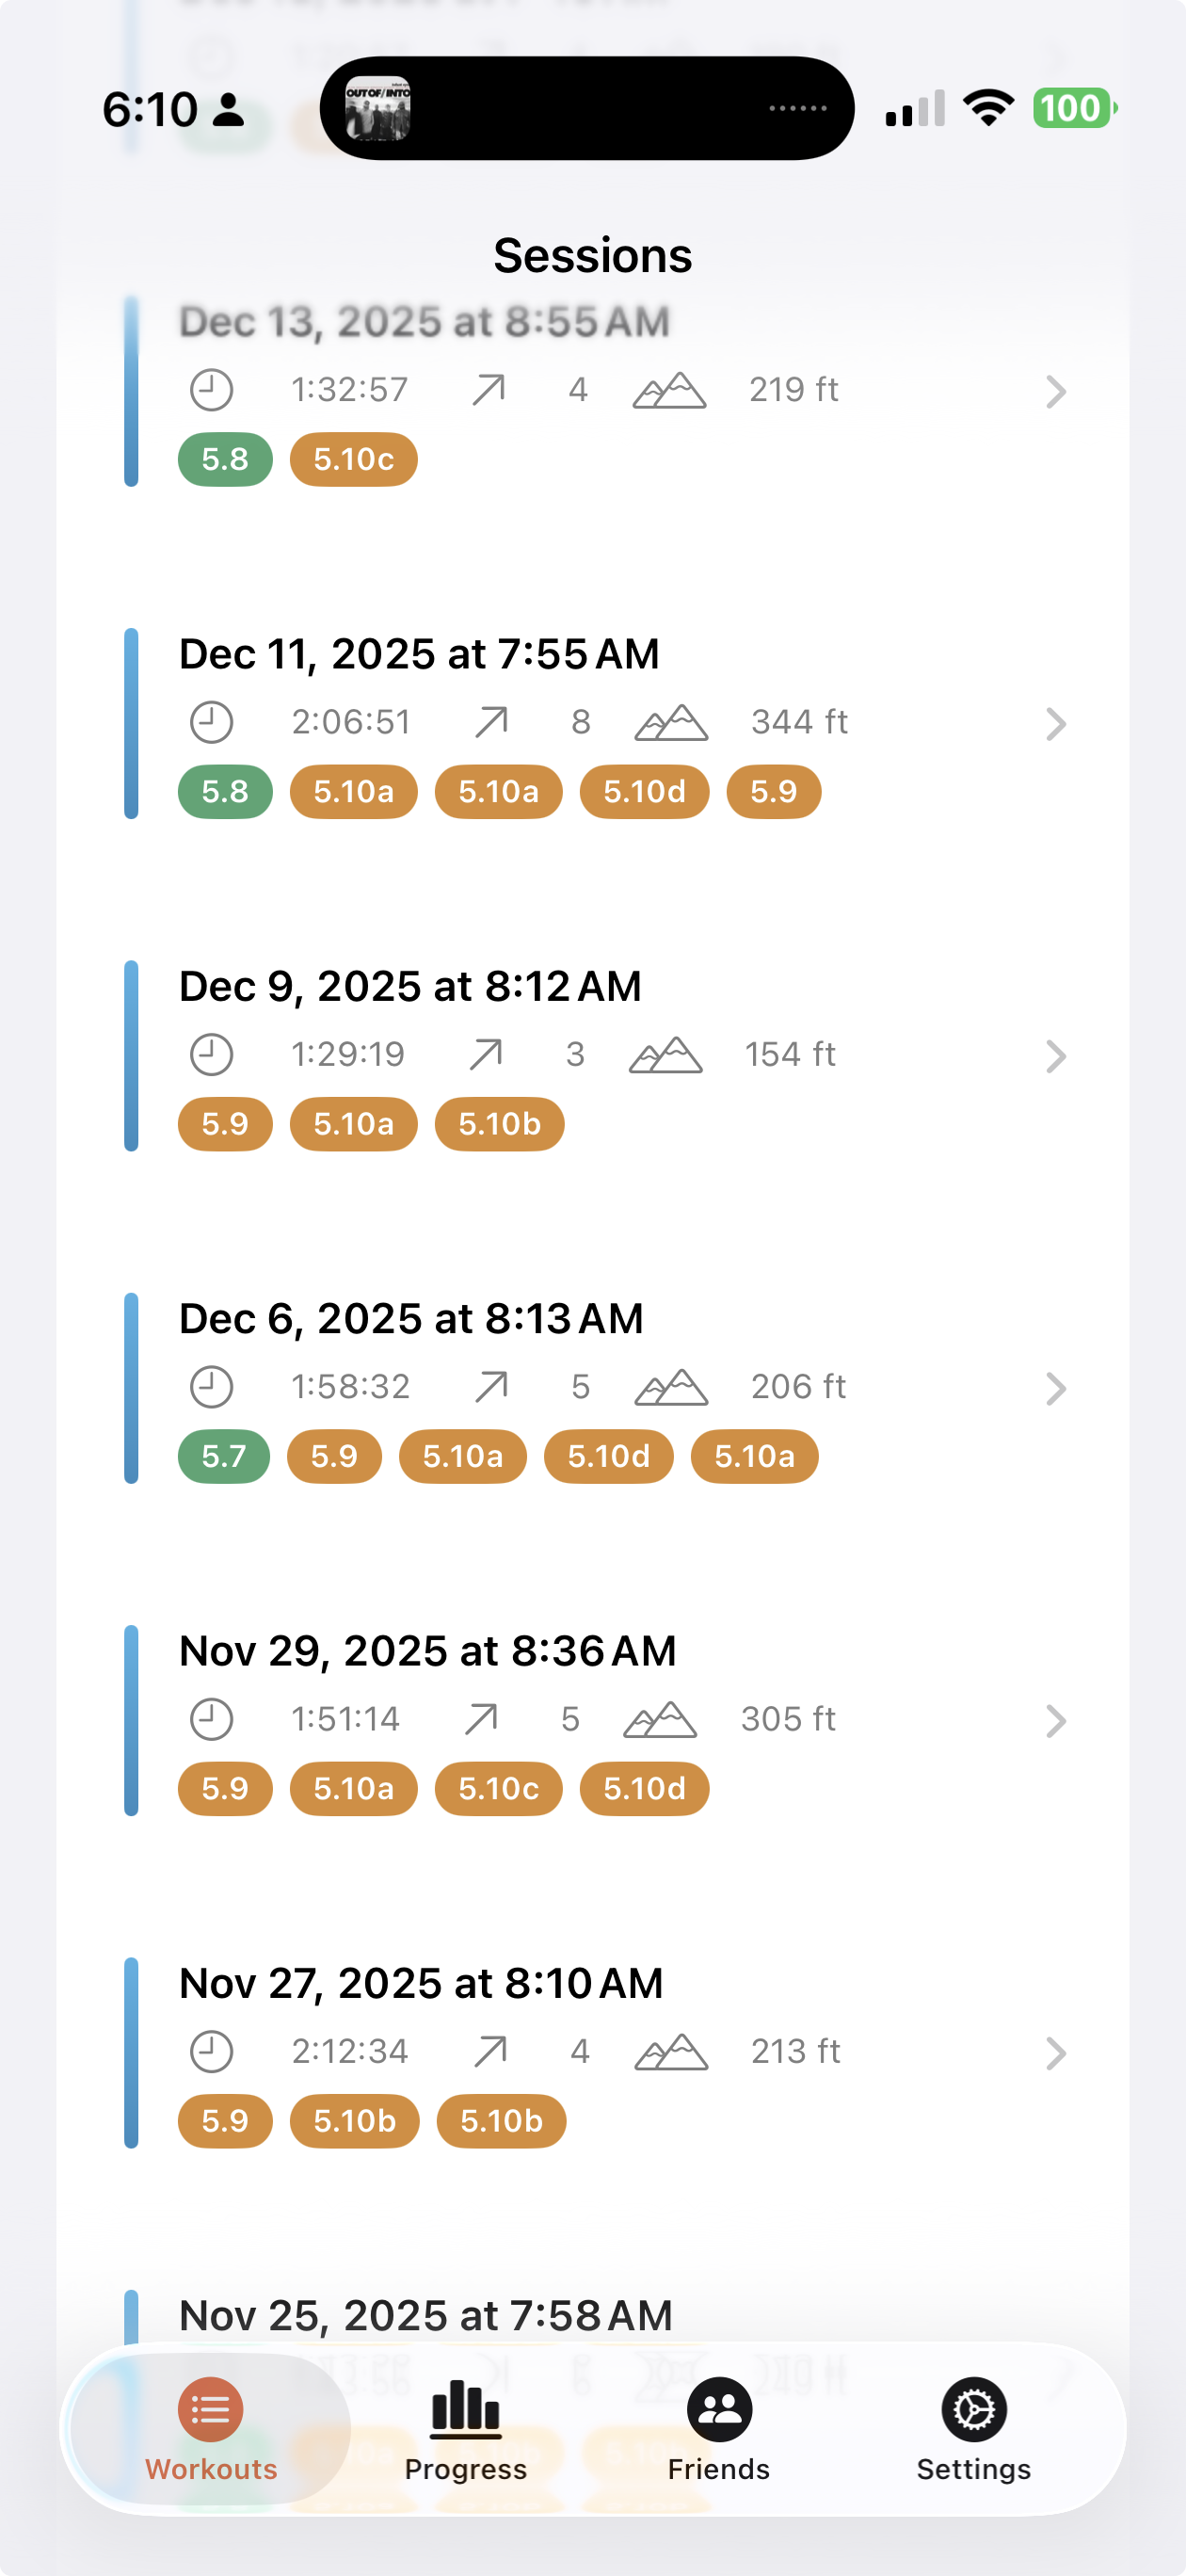Tap the orange 5.10c badge on Dec 13
This screenshot has height=2576, width=1186.
click(x=354, y=459)
